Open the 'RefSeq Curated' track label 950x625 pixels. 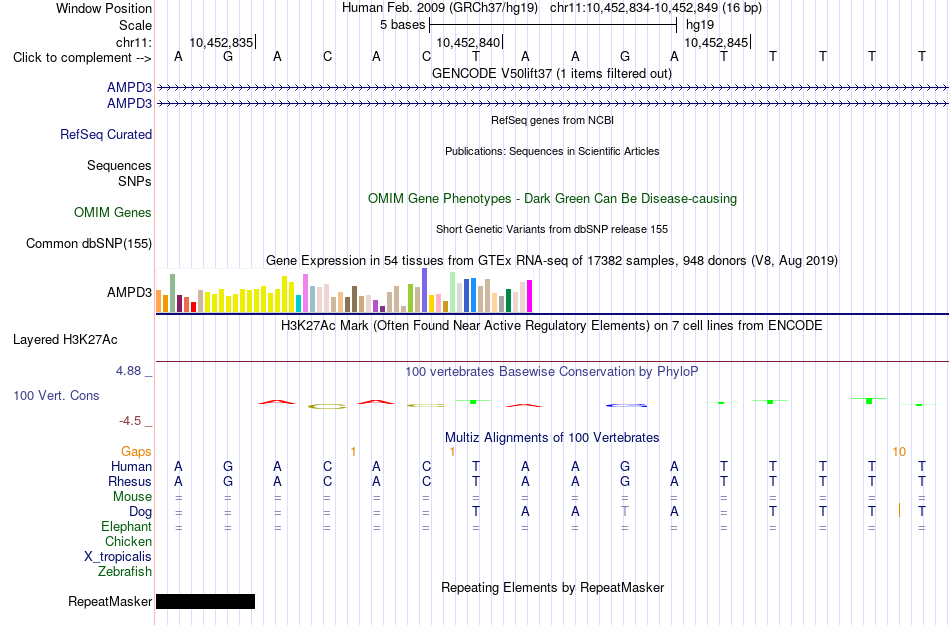(106, 134)
